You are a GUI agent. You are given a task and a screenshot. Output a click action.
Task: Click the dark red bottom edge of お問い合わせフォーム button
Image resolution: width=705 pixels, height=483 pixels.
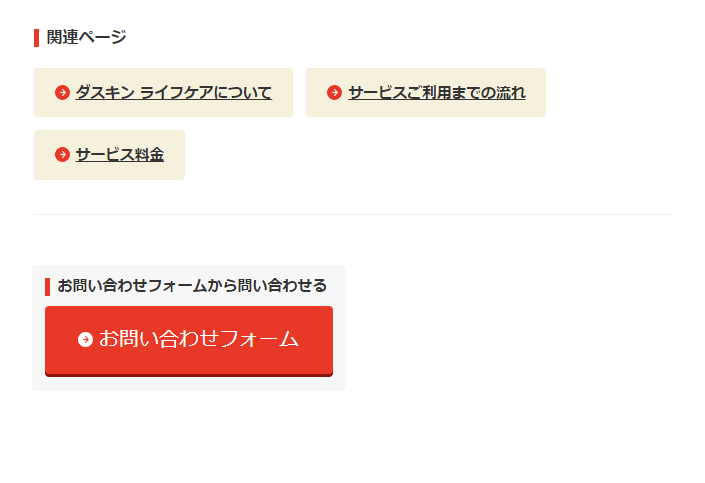pyautogui.click(x=188, y=374)
